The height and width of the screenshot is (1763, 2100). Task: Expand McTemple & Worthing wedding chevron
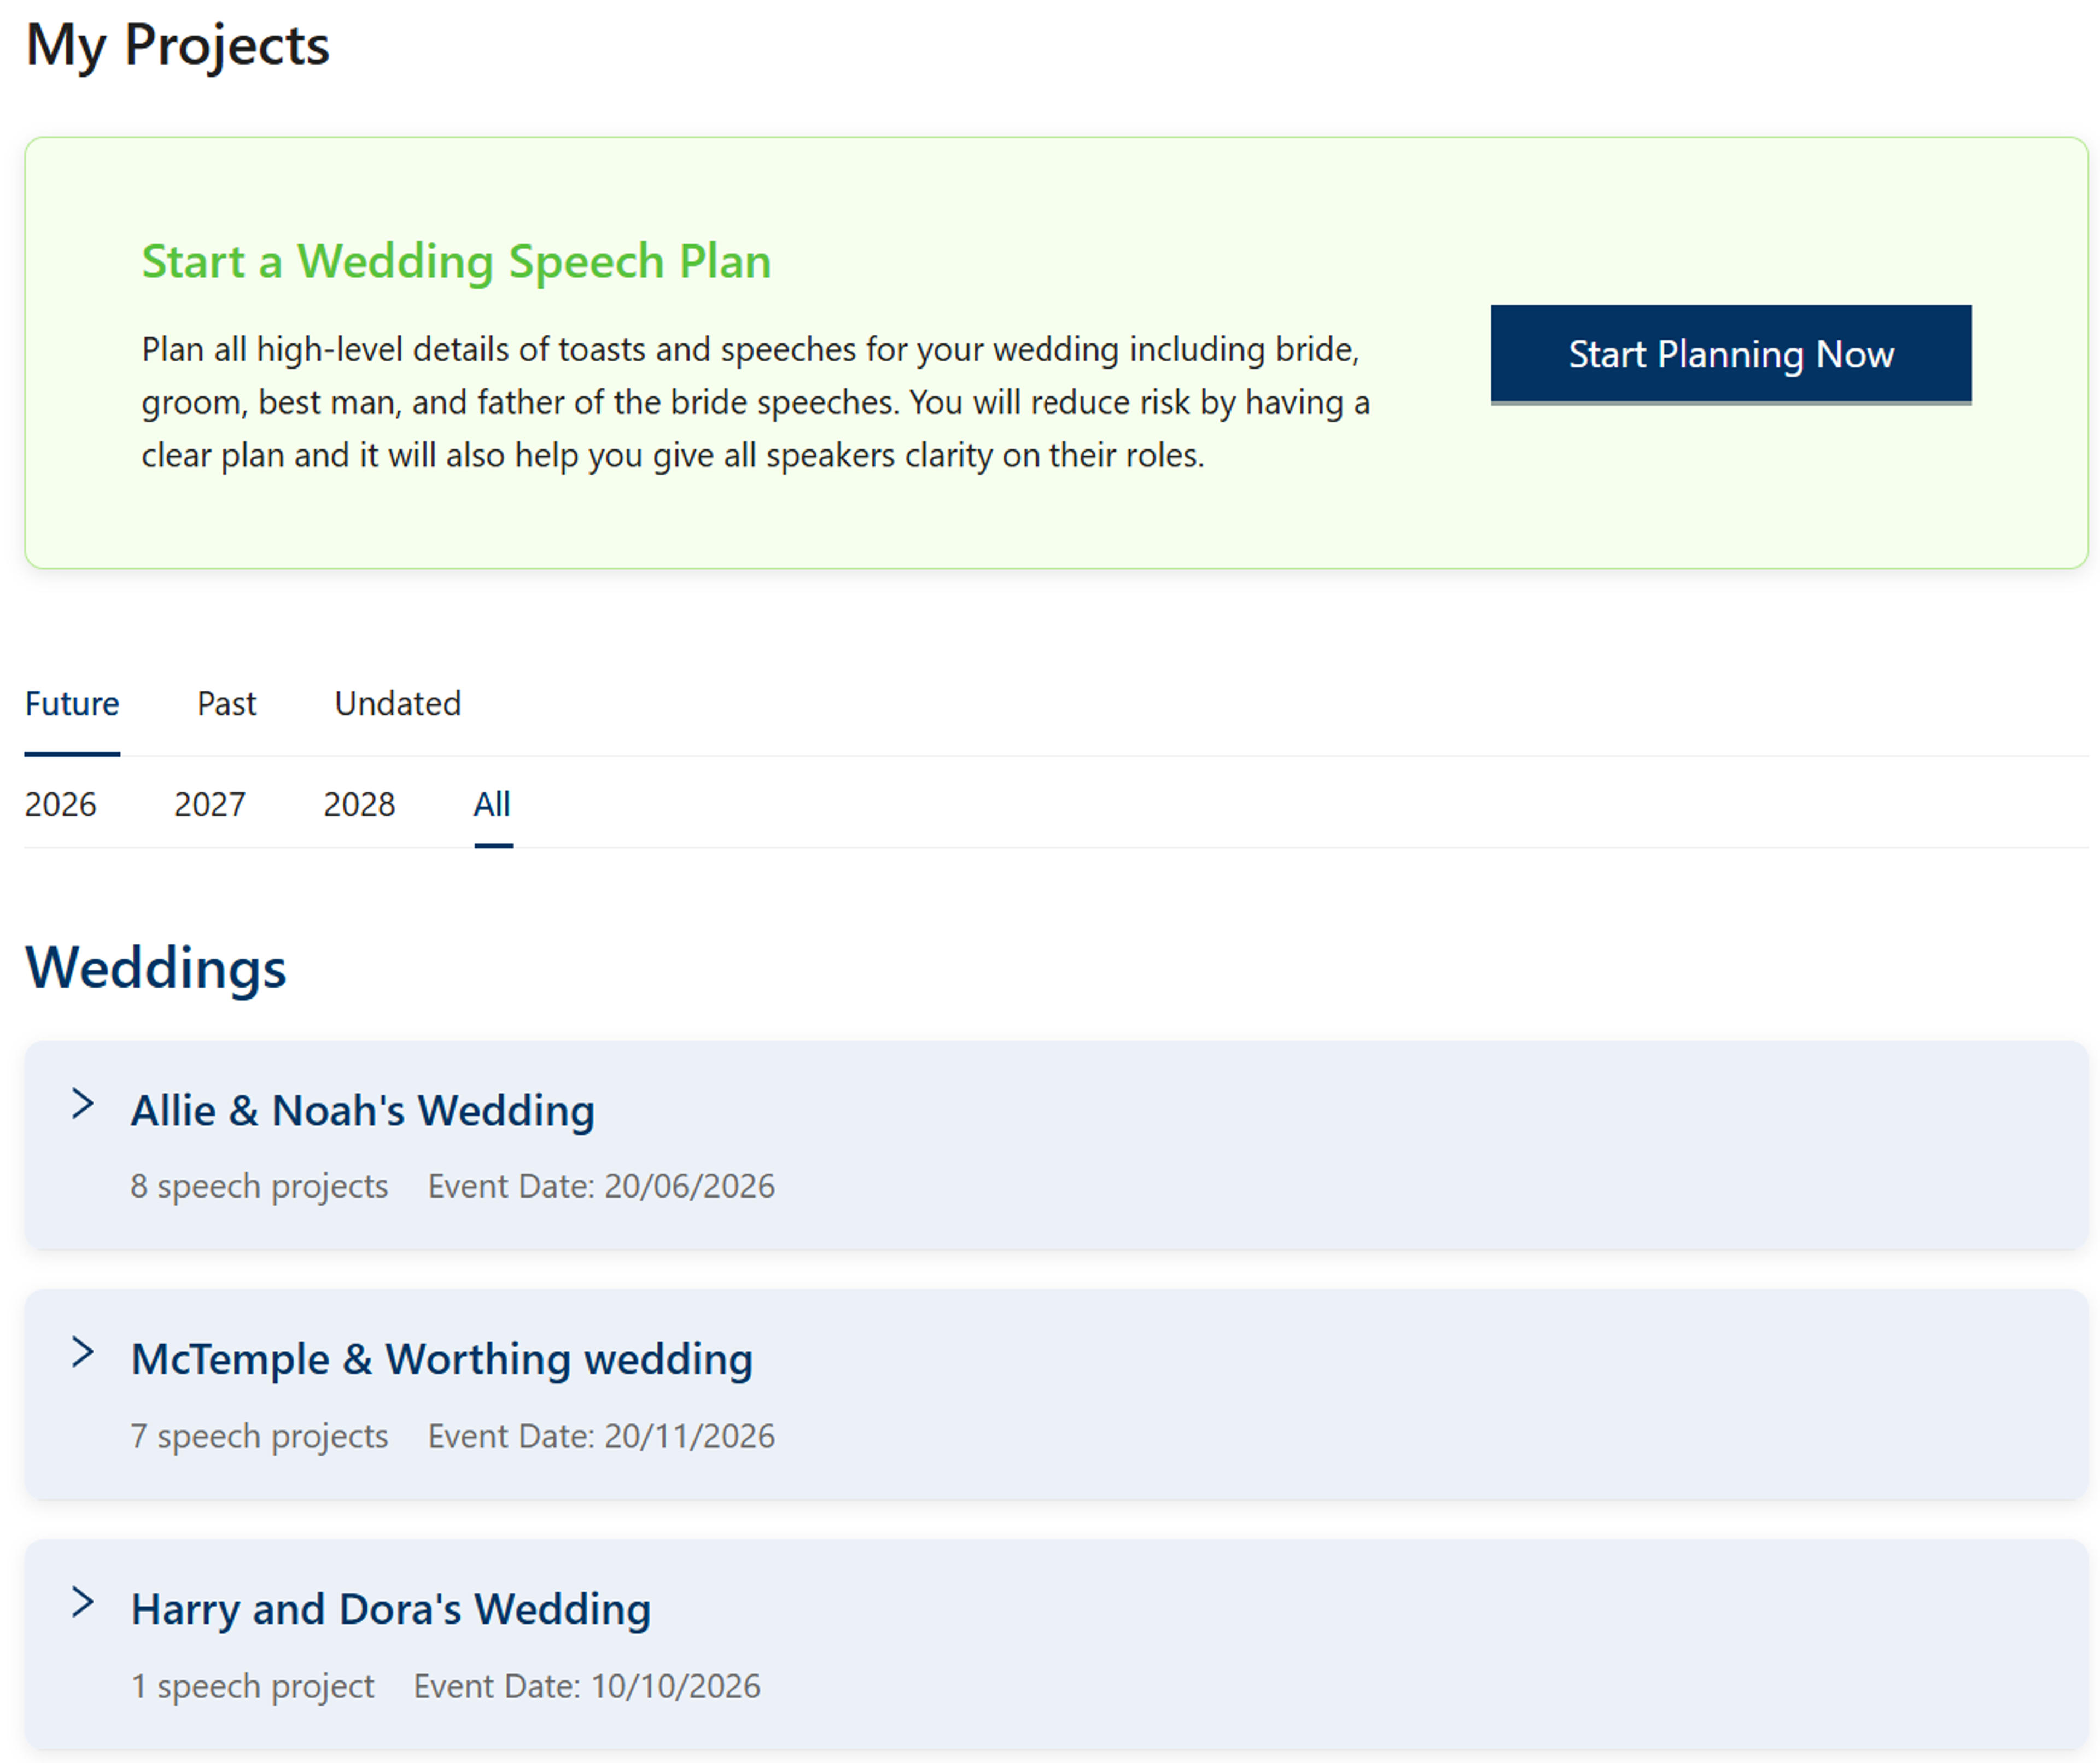pyautogui.click(x=83, y=1352)
